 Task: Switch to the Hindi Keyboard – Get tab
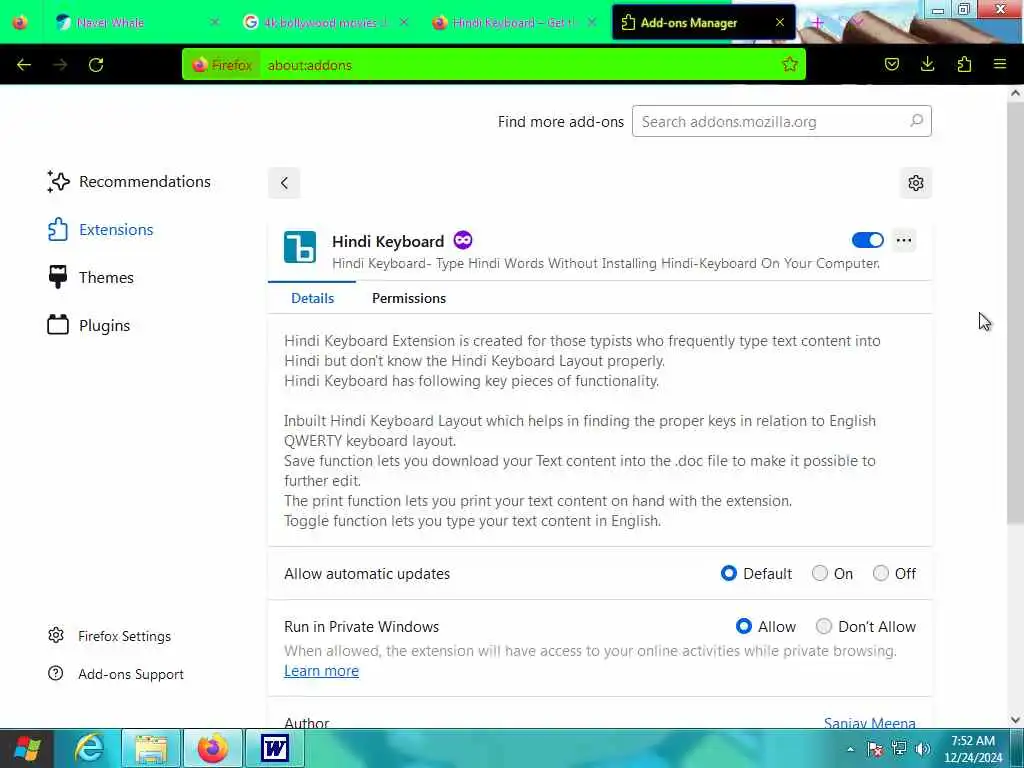point(513,22)
